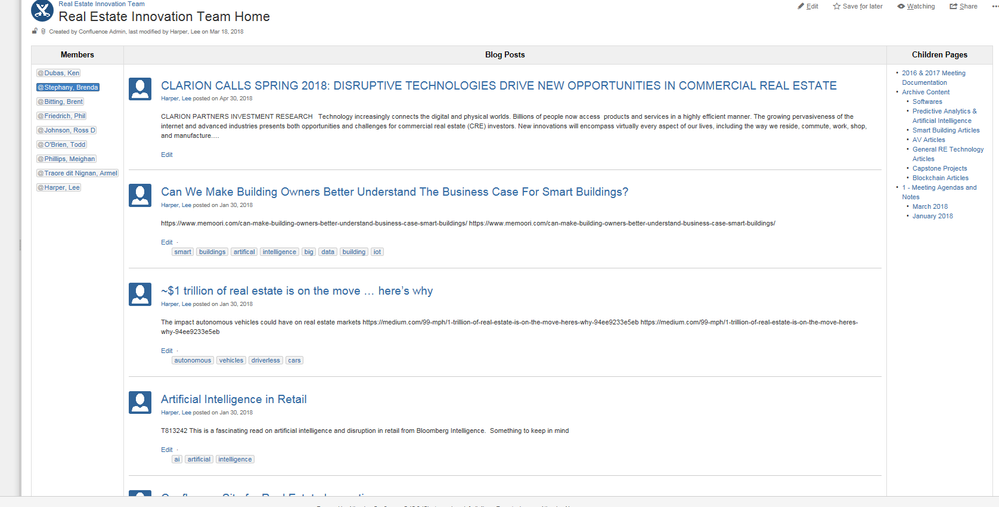
Task: Click Edit under the Clarion Calls post
Action: tap(166, 155)
